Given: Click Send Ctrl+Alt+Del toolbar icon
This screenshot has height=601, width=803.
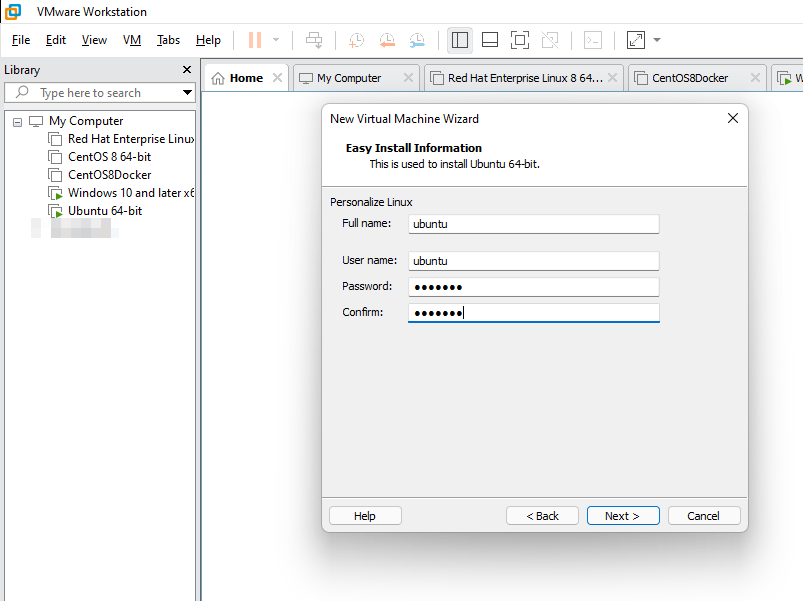Looking at the screenshot, I should click(x=314, y=40).
